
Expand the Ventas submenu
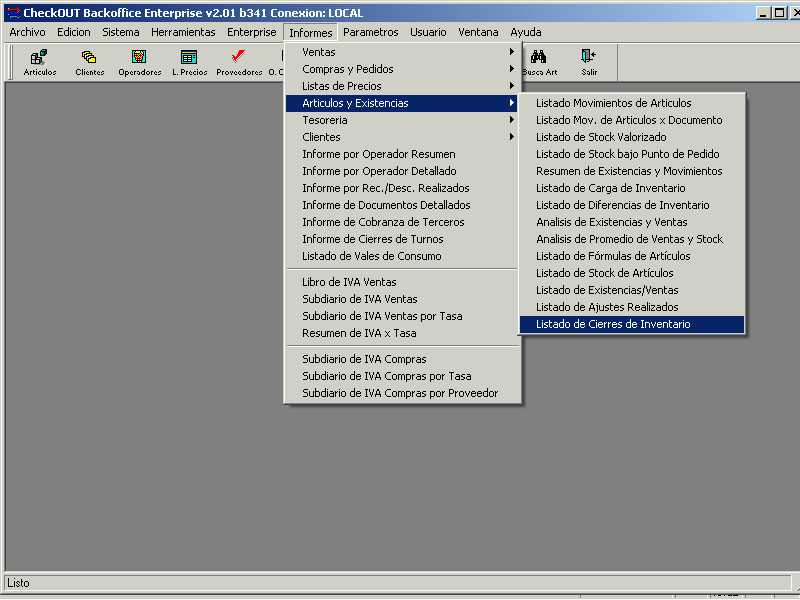point(402,52)
